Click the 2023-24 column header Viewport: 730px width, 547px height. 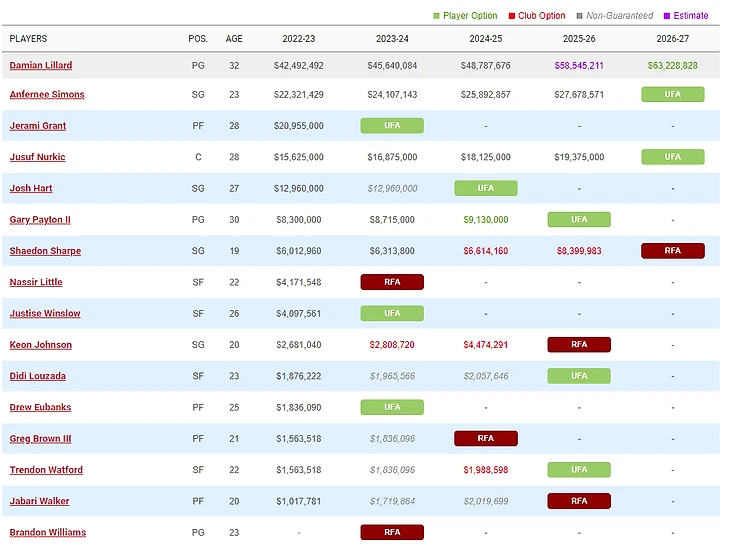(392, 39)
